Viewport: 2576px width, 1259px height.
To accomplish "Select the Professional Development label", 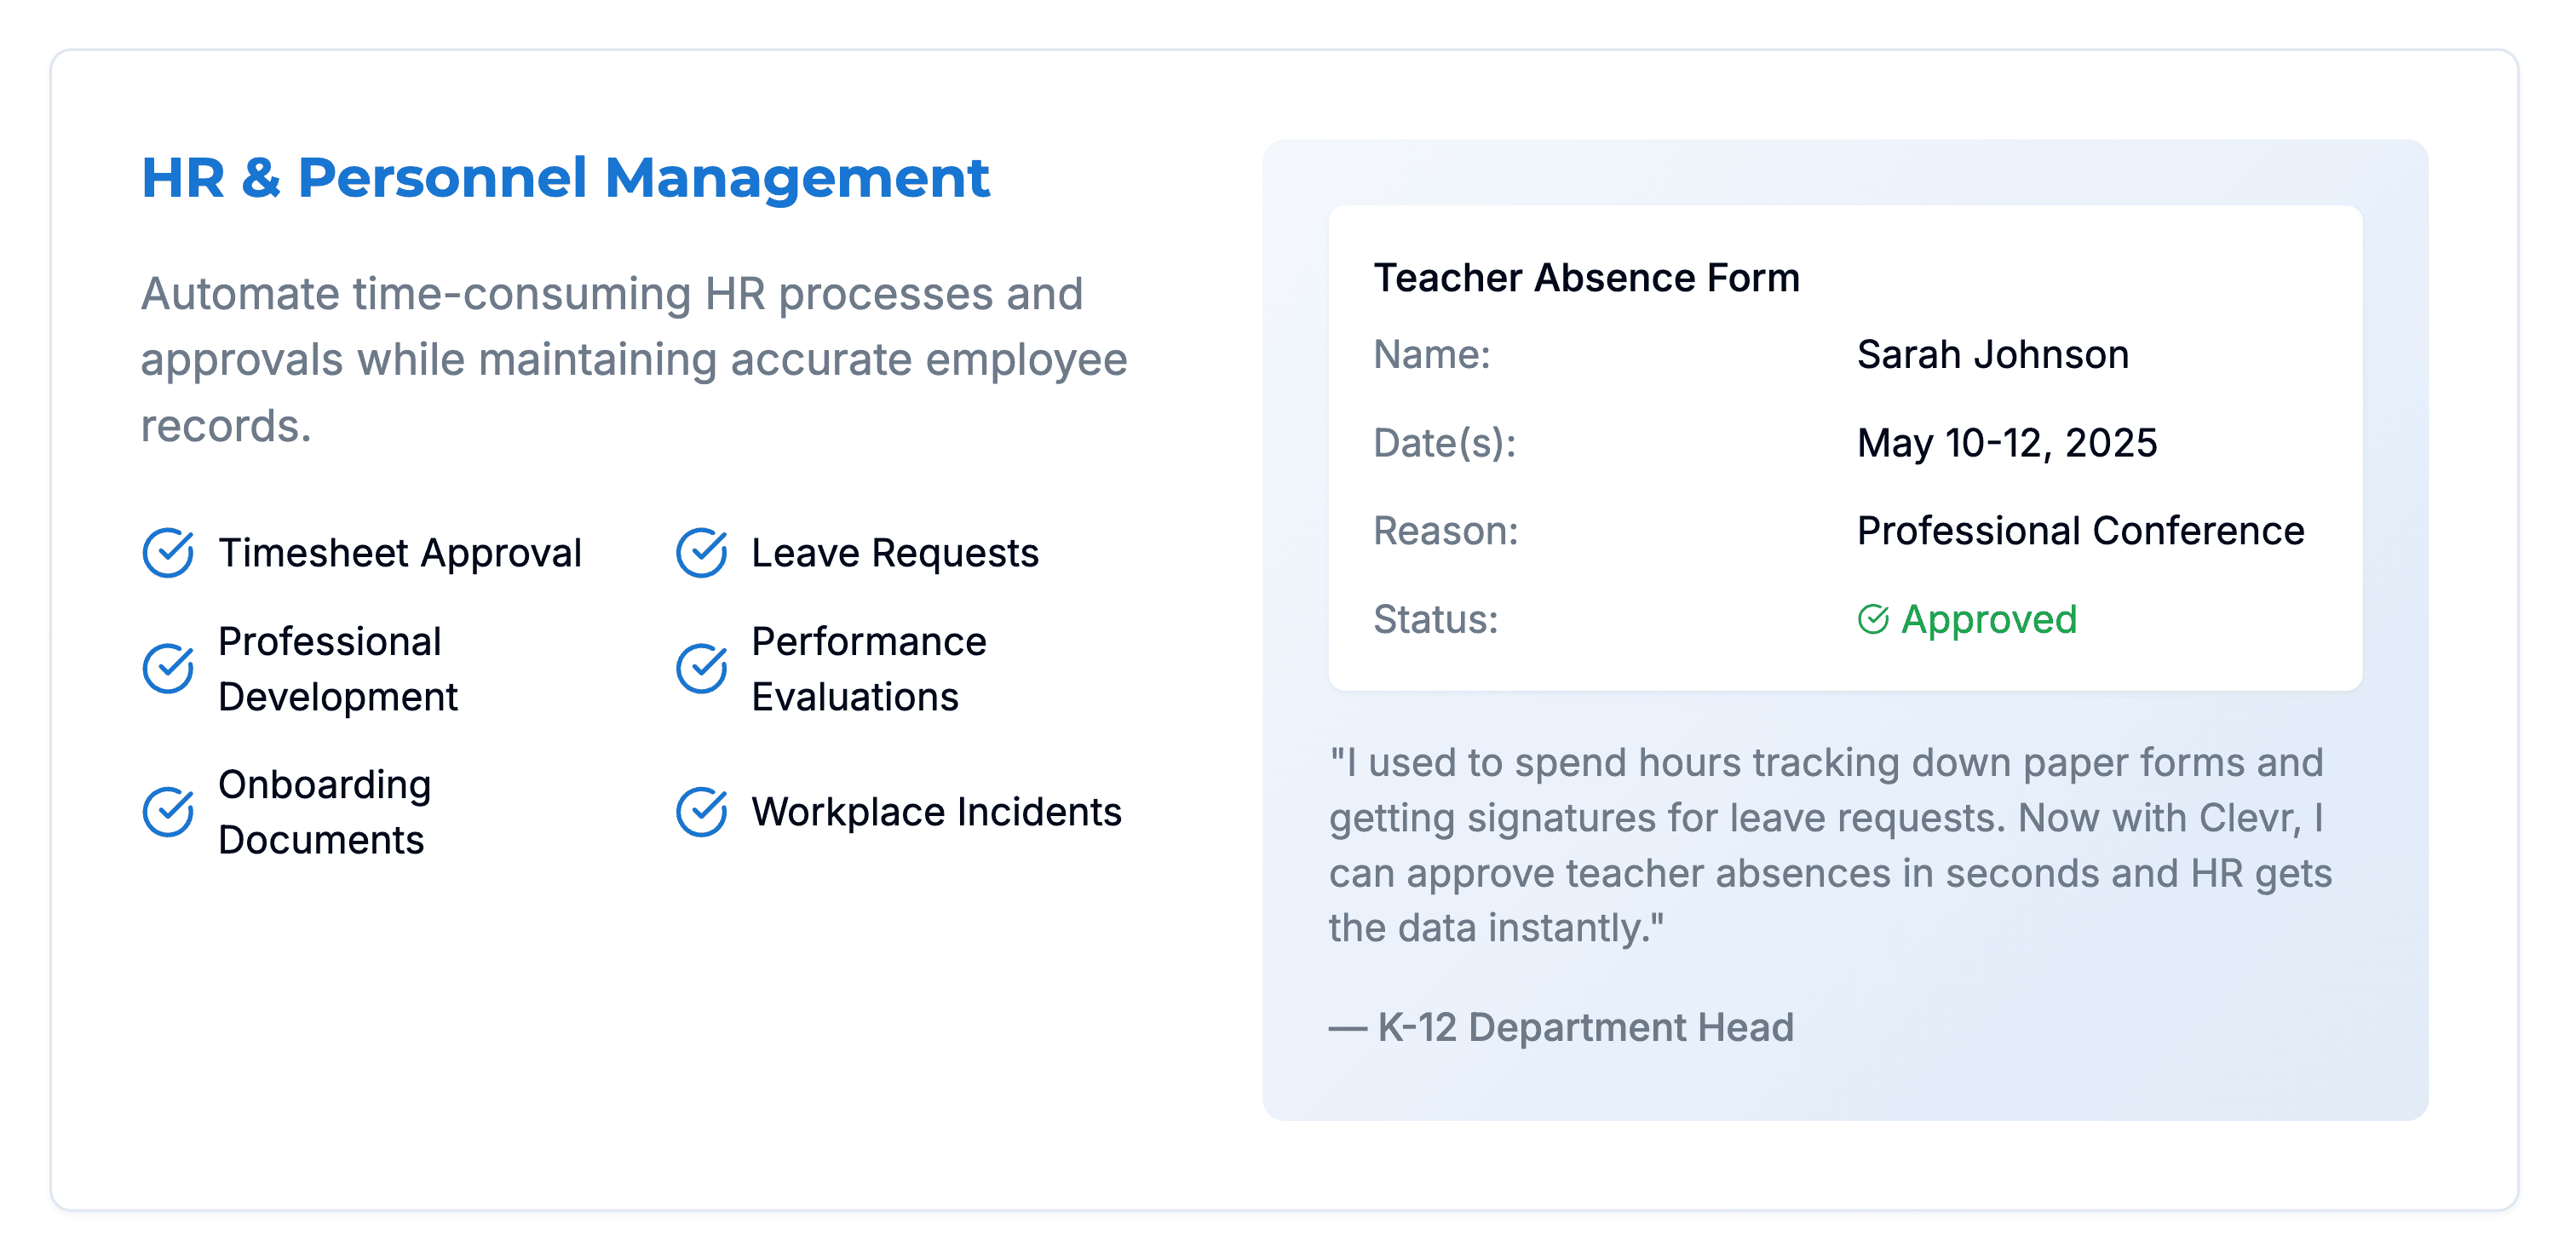I will click(x=338, y=669).
